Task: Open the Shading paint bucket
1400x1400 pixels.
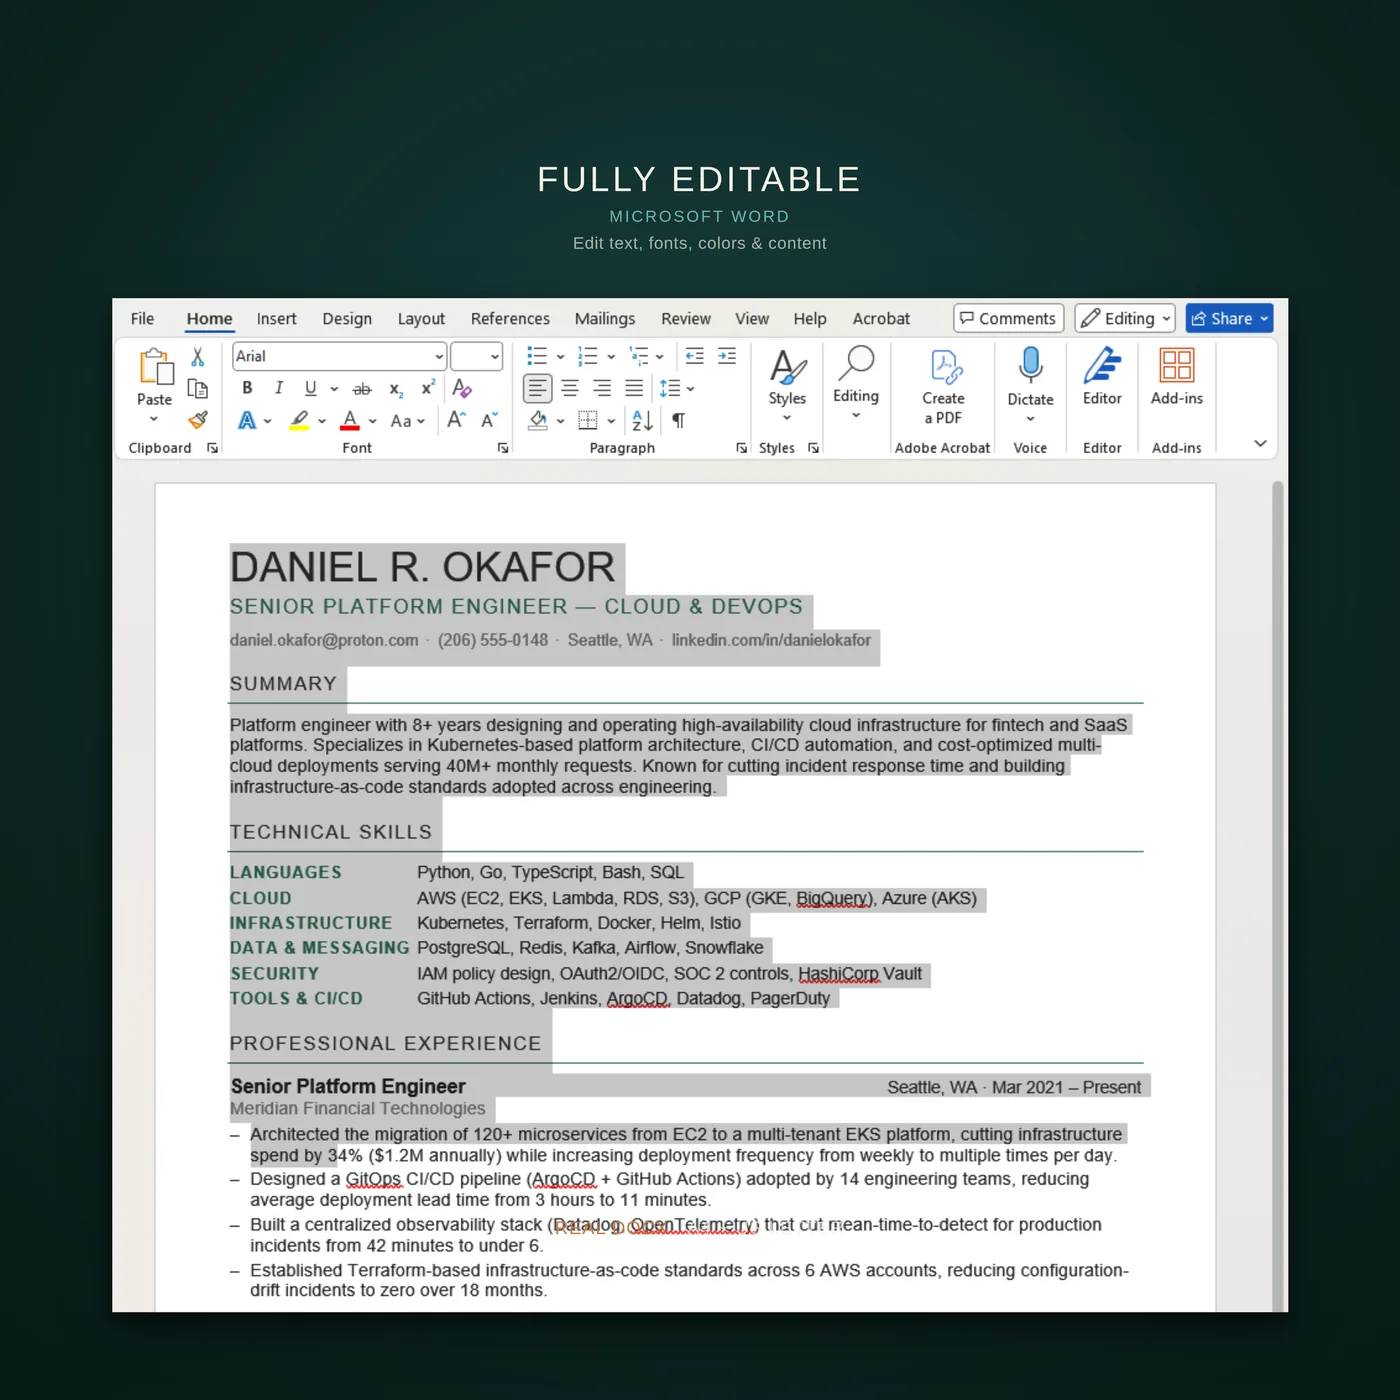Action: coord(538,420)
